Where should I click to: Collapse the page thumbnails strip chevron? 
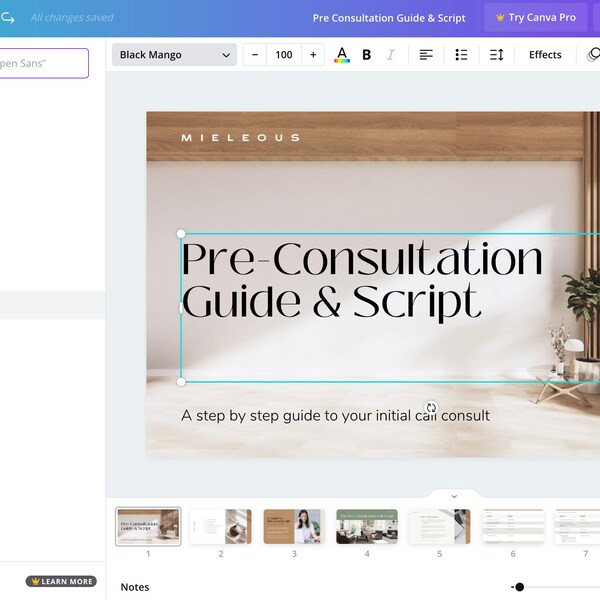tap(454, 496)
